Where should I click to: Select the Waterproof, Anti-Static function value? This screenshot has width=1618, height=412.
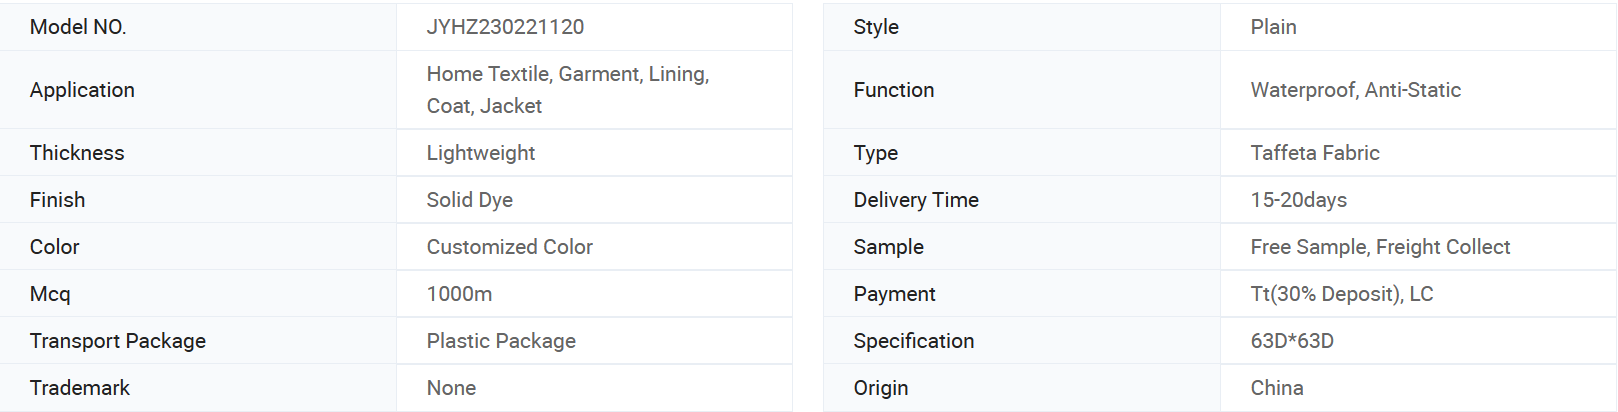point(1356,90)
